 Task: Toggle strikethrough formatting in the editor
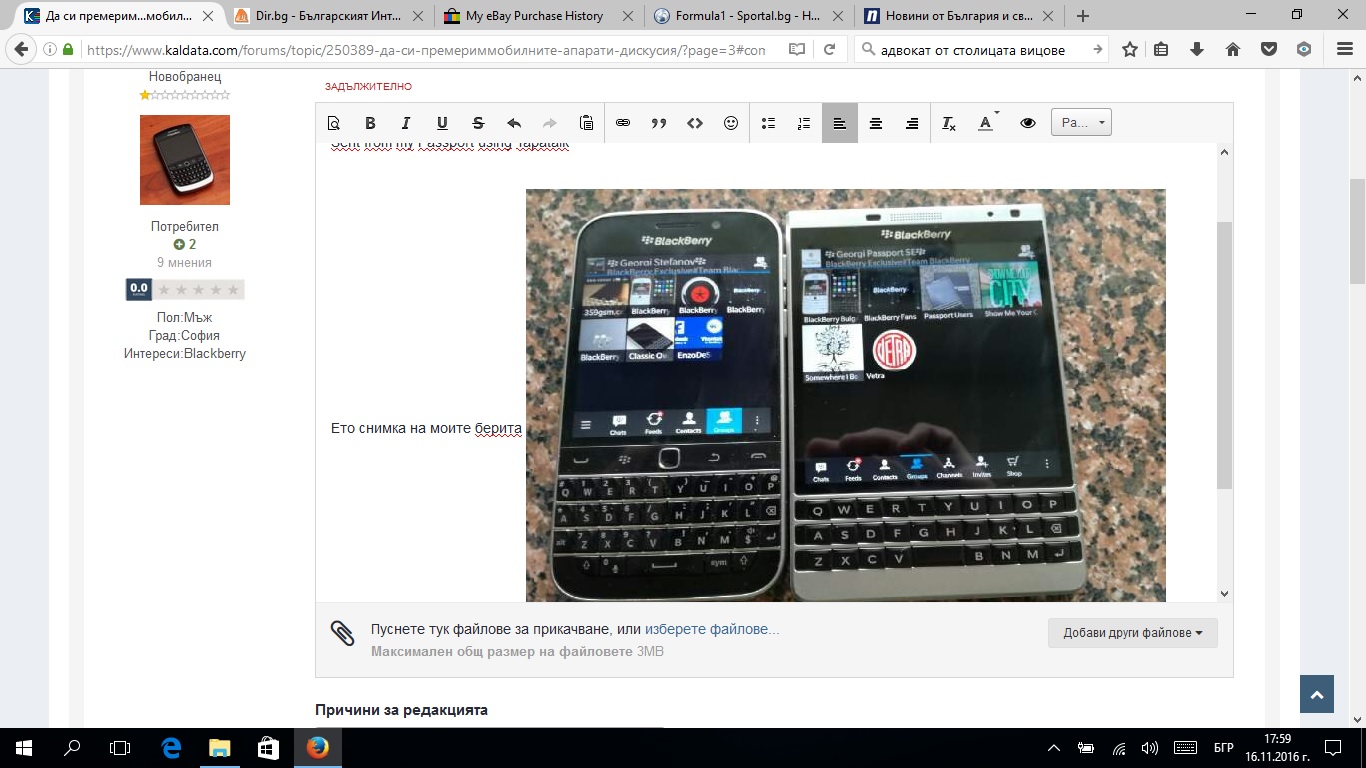(478, 123)
